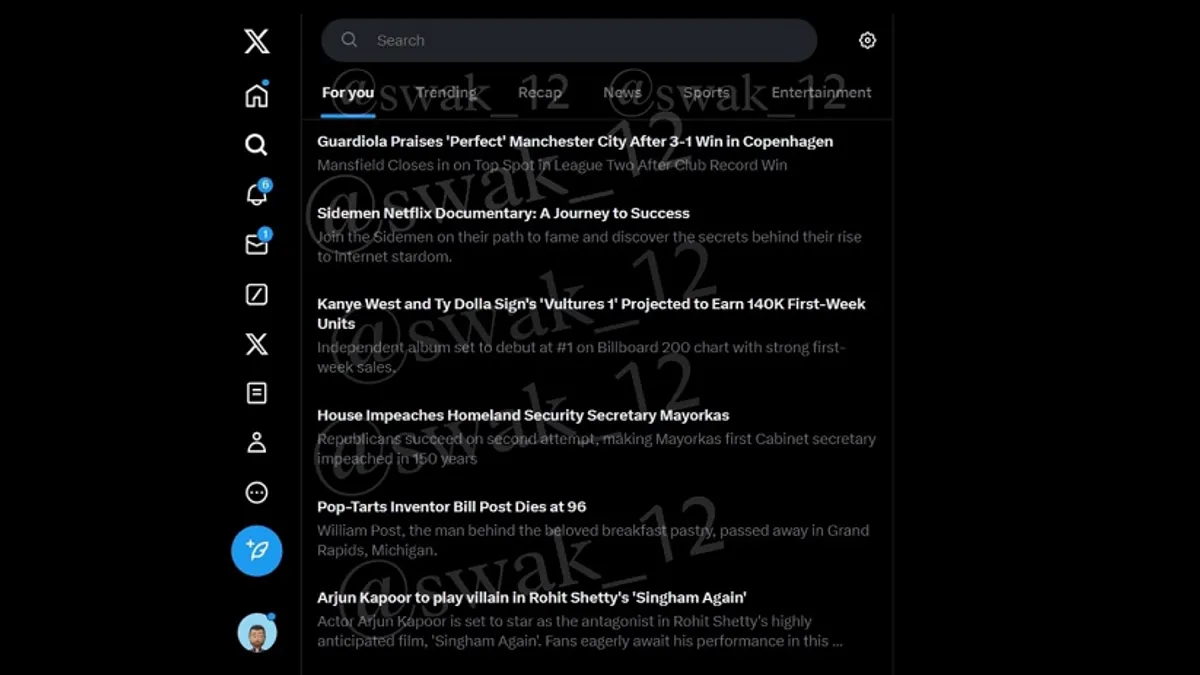Open More circle-dots menu
1200x675 pixels.
(257, 493)
